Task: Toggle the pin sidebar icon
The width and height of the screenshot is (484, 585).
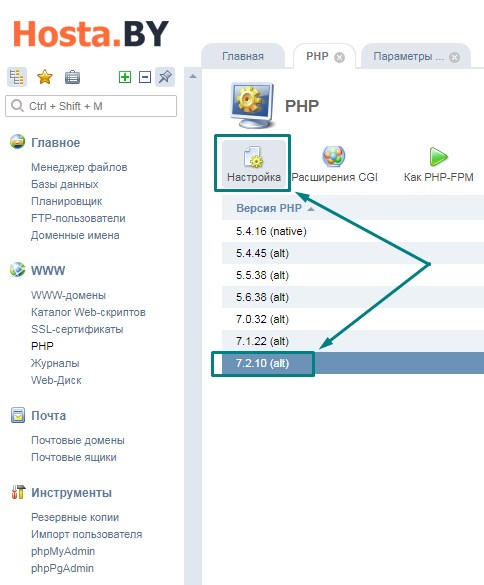Action: [165, 77]
